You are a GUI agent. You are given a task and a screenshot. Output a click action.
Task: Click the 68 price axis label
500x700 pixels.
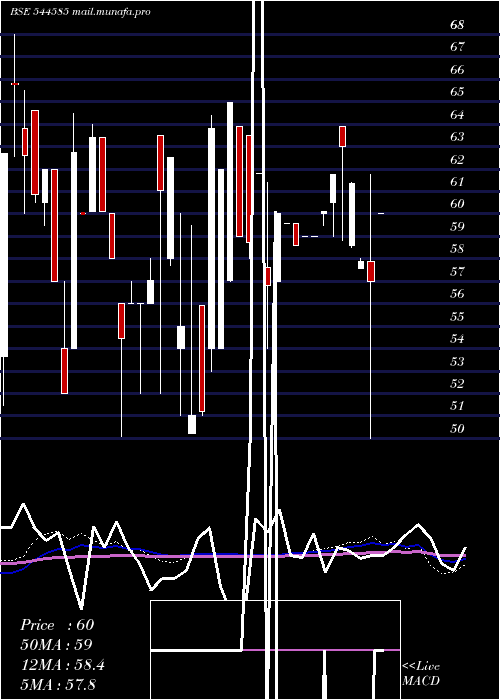[457, 25]
